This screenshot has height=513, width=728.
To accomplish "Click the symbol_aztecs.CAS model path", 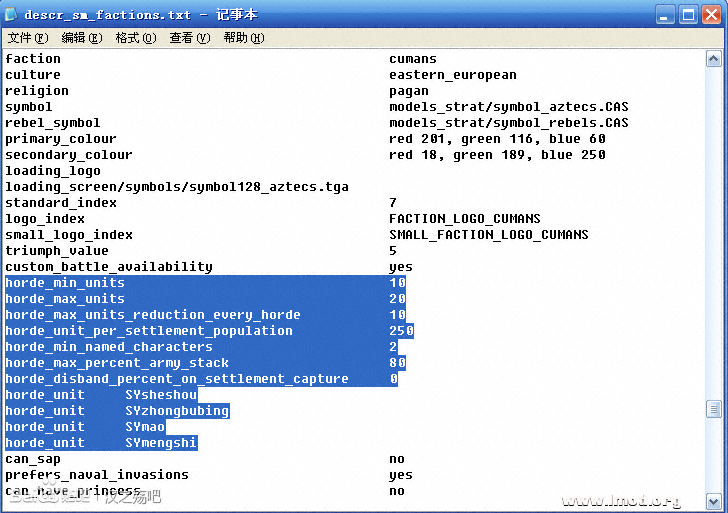I will pos(508,107).
